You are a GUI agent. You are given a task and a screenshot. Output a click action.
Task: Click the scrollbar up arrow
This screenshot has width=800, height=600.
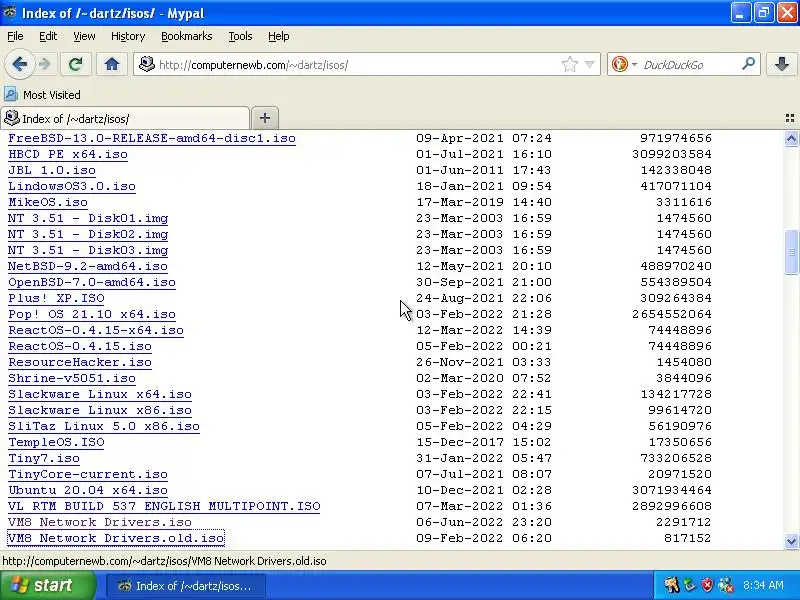pyautogui.click(x=791, y=138)
